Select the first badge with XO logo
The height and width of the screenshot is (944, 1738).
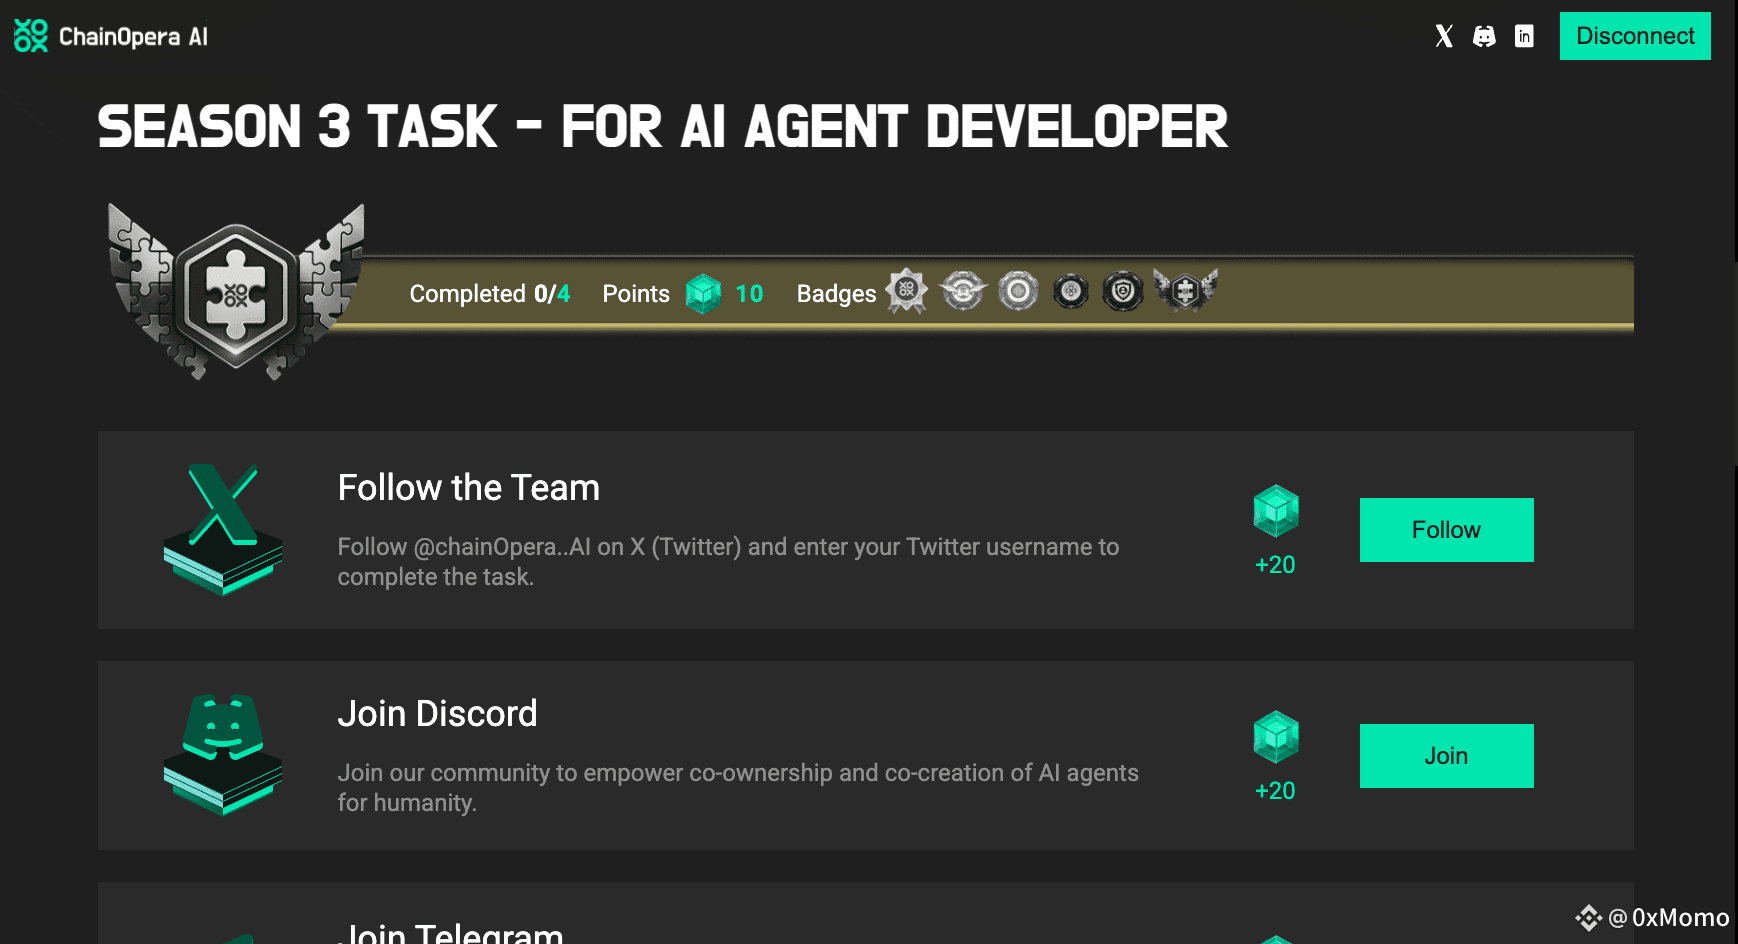[x=907, y=291]
